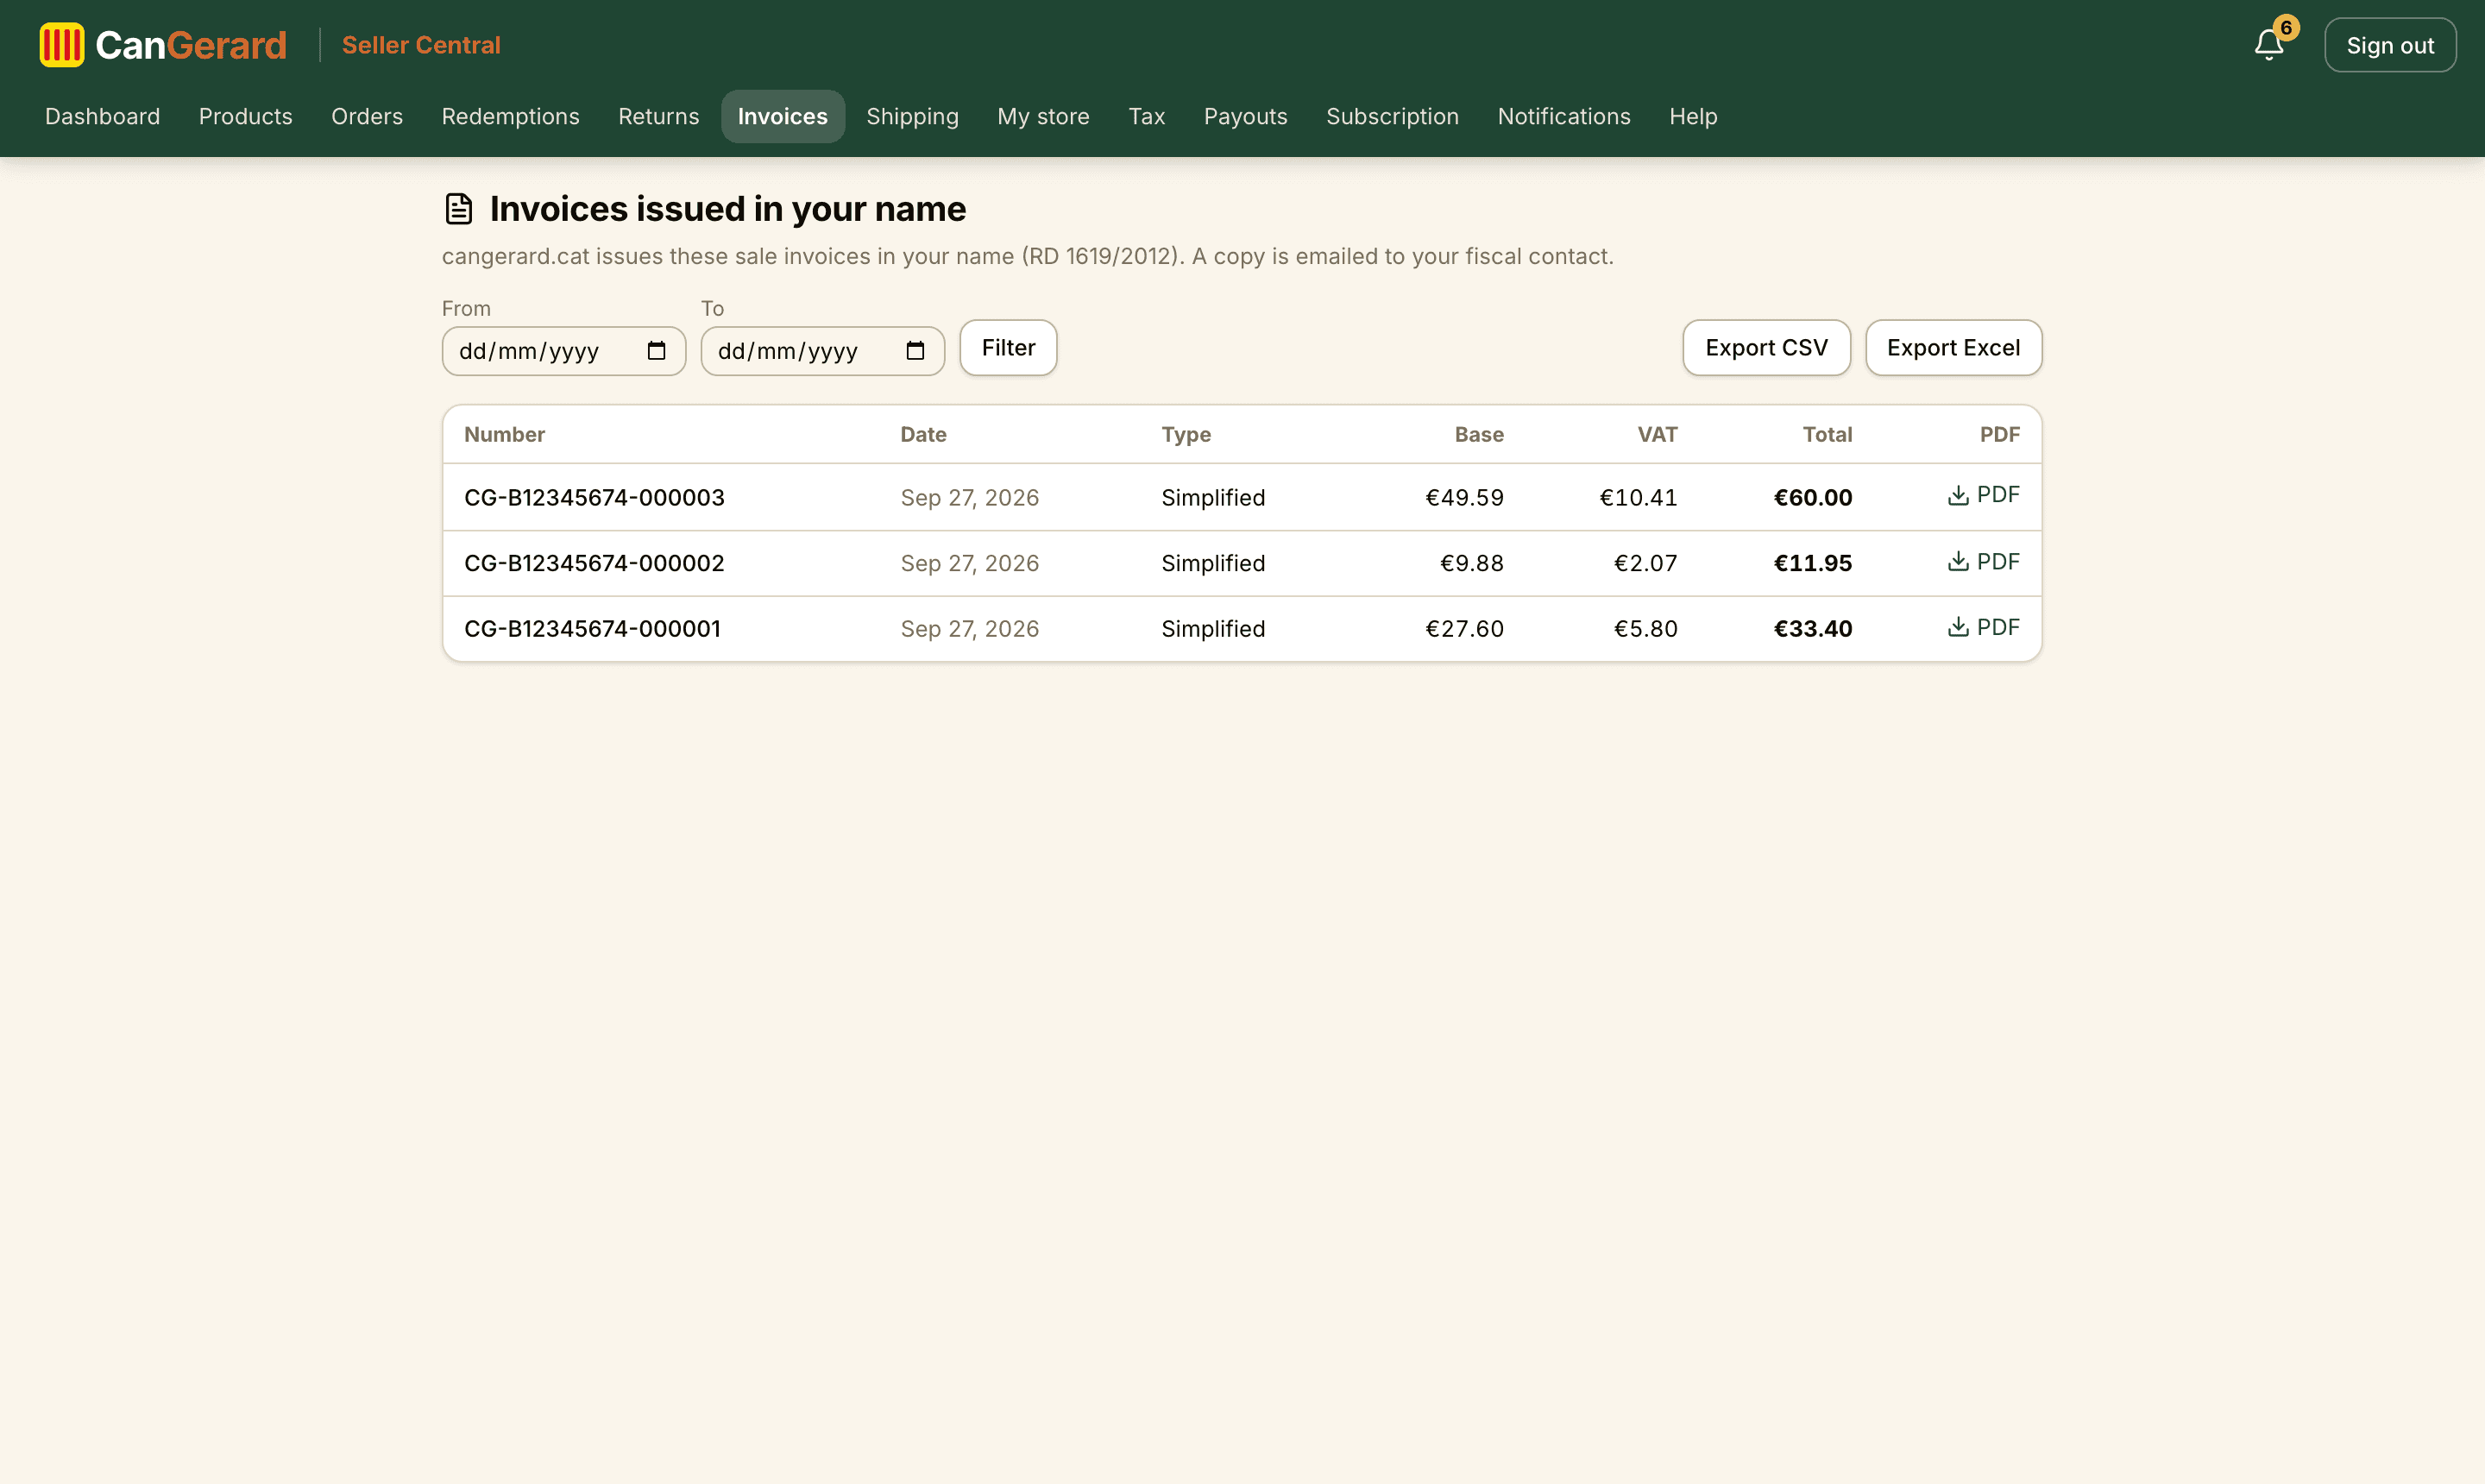Viewport: 2485px width, 1484px height.
Task: Click the €27.60 base amount
Action: pos(1464,628)
